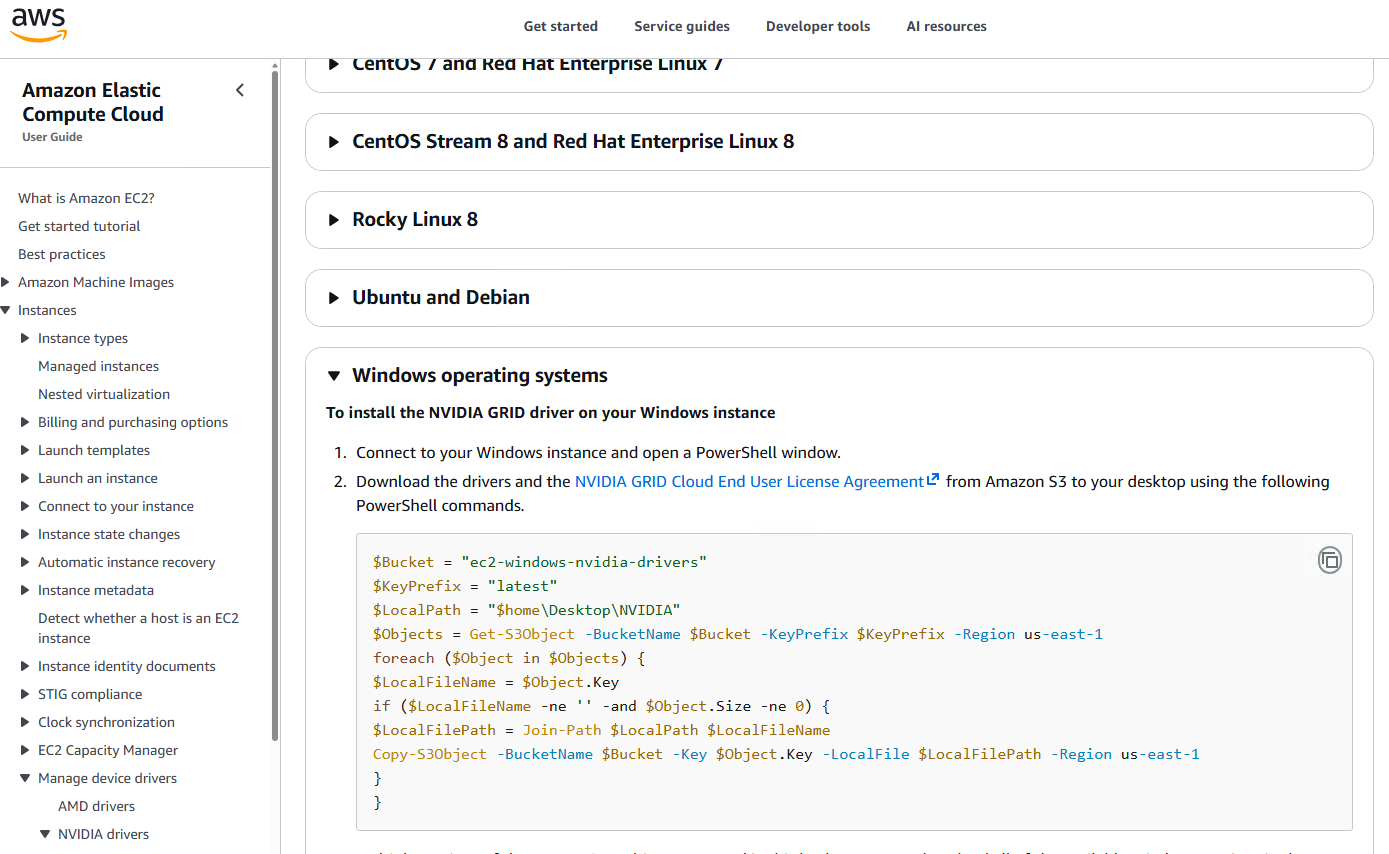This screenshot has width=1389, height=854.
Task: Expand the Instance state changes arrow
Action: pyautogui.click(x=26, y=535)
